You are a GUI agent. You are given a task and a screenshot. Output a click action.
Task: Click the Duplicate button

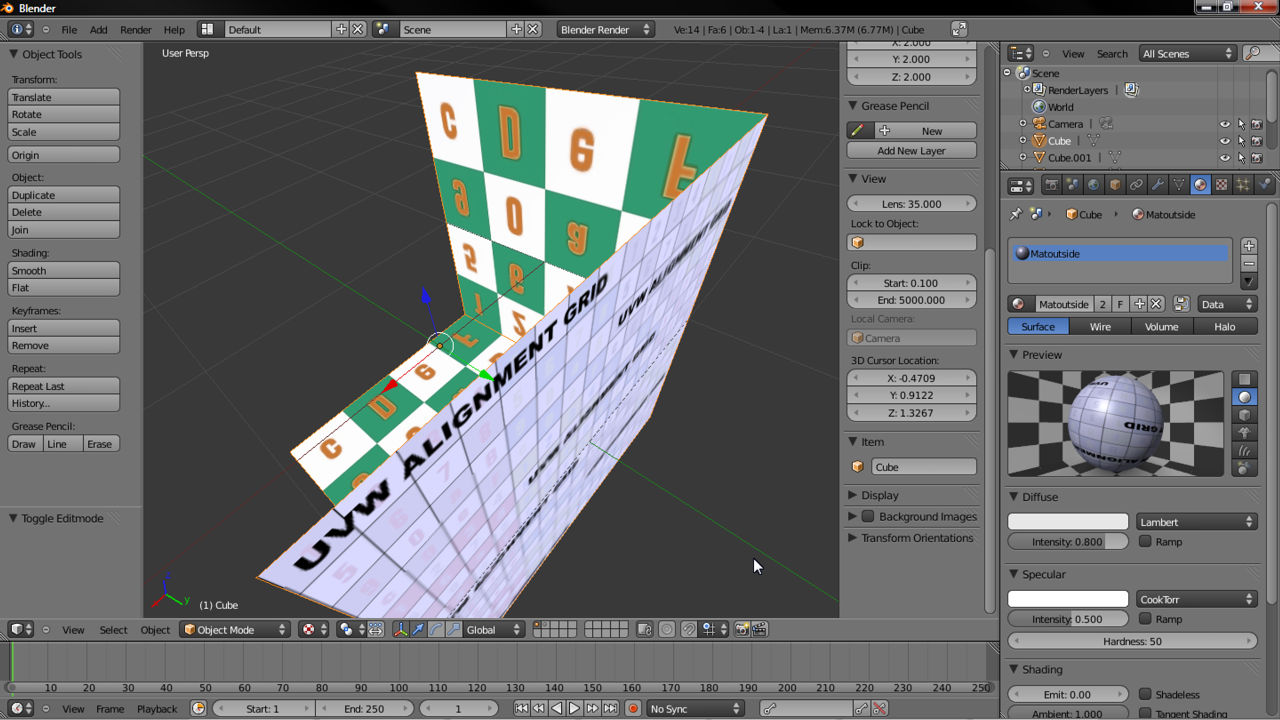pyautogui.click(x=64, y=195)
